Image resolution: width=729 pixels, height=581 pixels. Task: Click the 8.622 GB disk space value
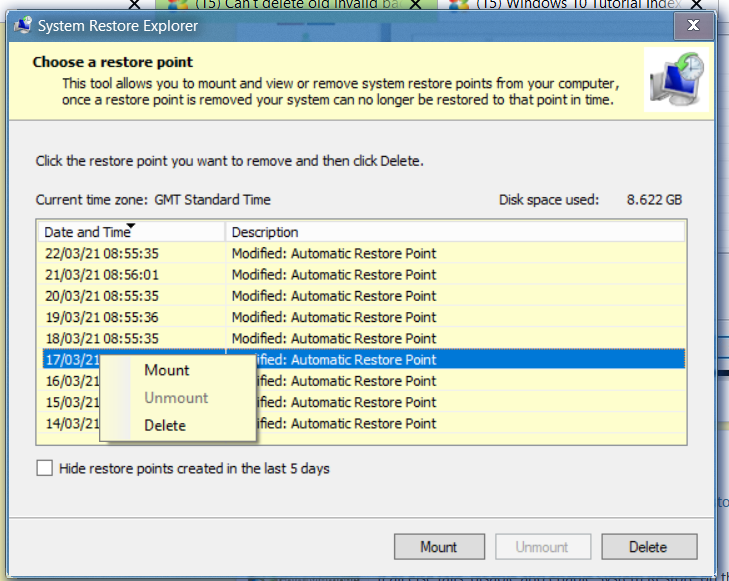click(x=654, y=200)
